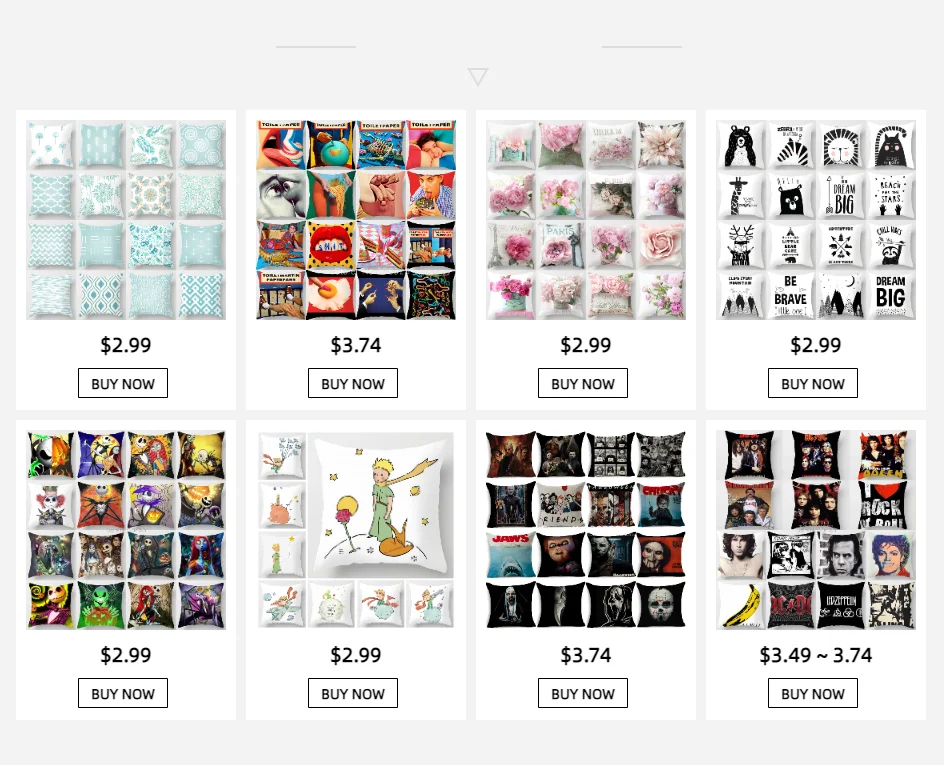The height and width of the screenshot is (765, 944).
Task: Click the $3.74 price under horror pillows
Action: [x=586, y=655]
